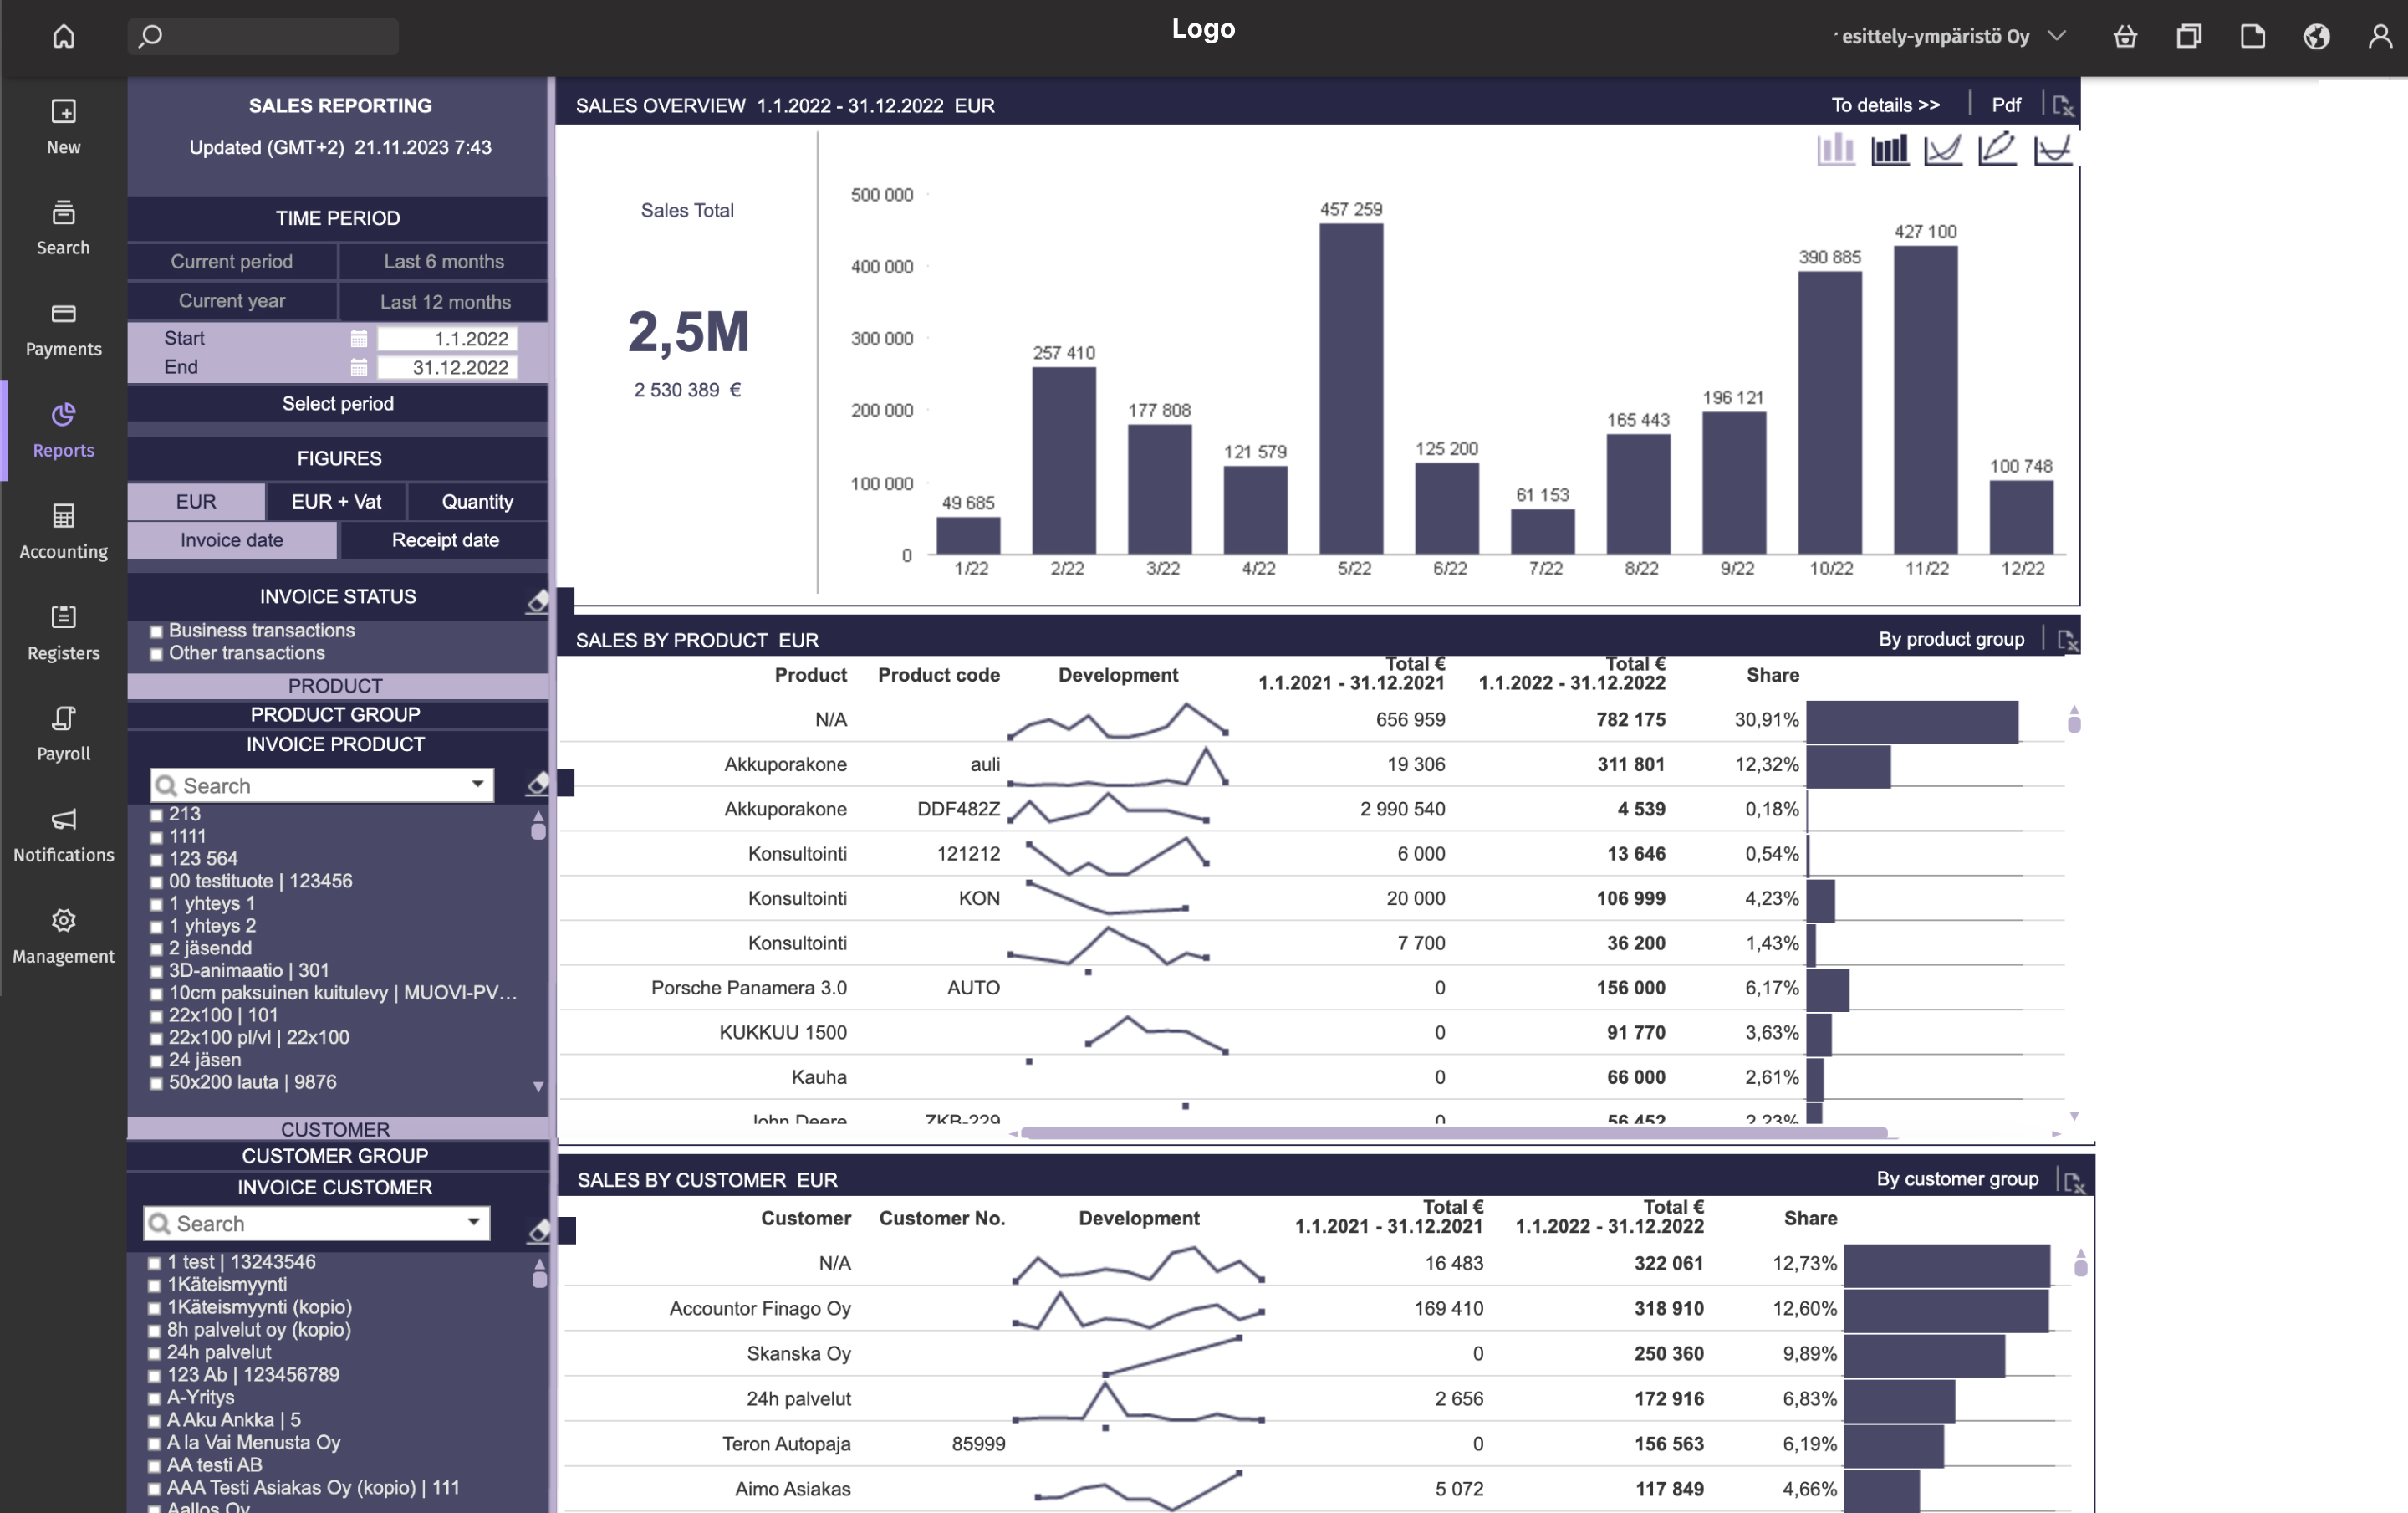The image size is (2408, 1513).
Task: Expand the INVOICE PRODUCT section header
Action: click(337, 745)
